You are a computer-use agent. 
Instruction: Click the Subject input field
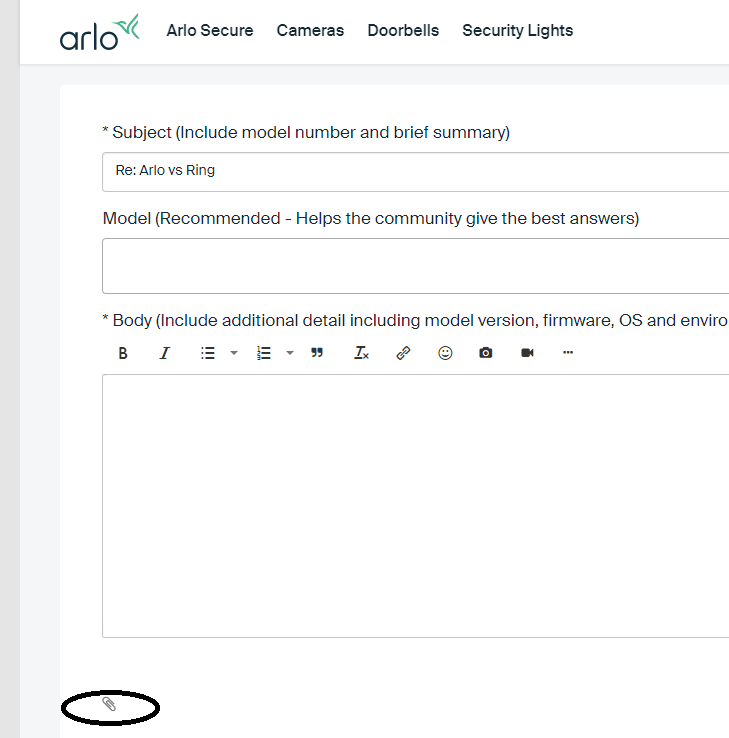click(416, 172)
